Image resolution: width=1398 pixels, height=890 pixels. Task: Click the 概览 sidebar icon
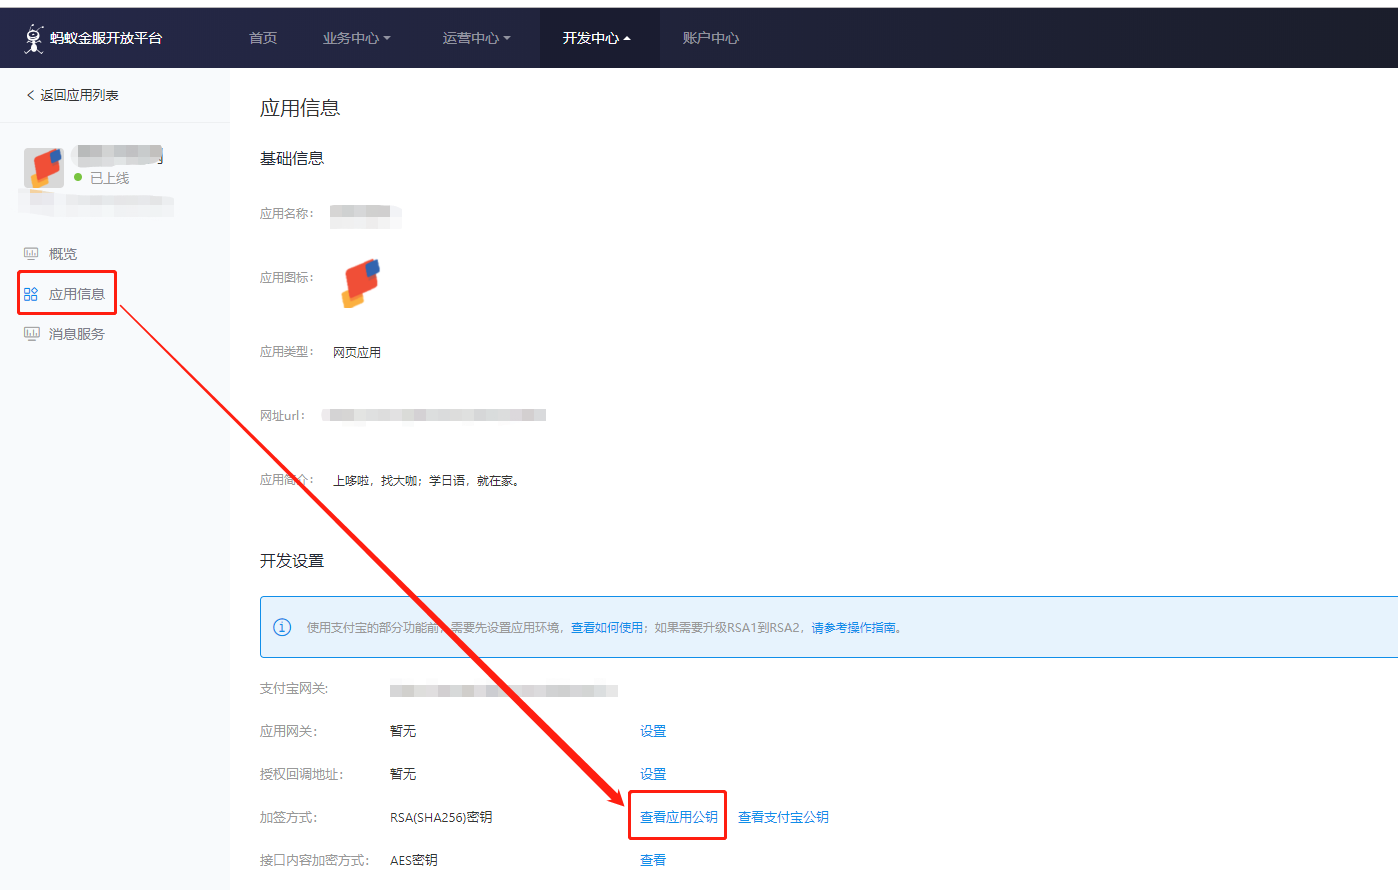pyautogui.click(x=31, y=254)
